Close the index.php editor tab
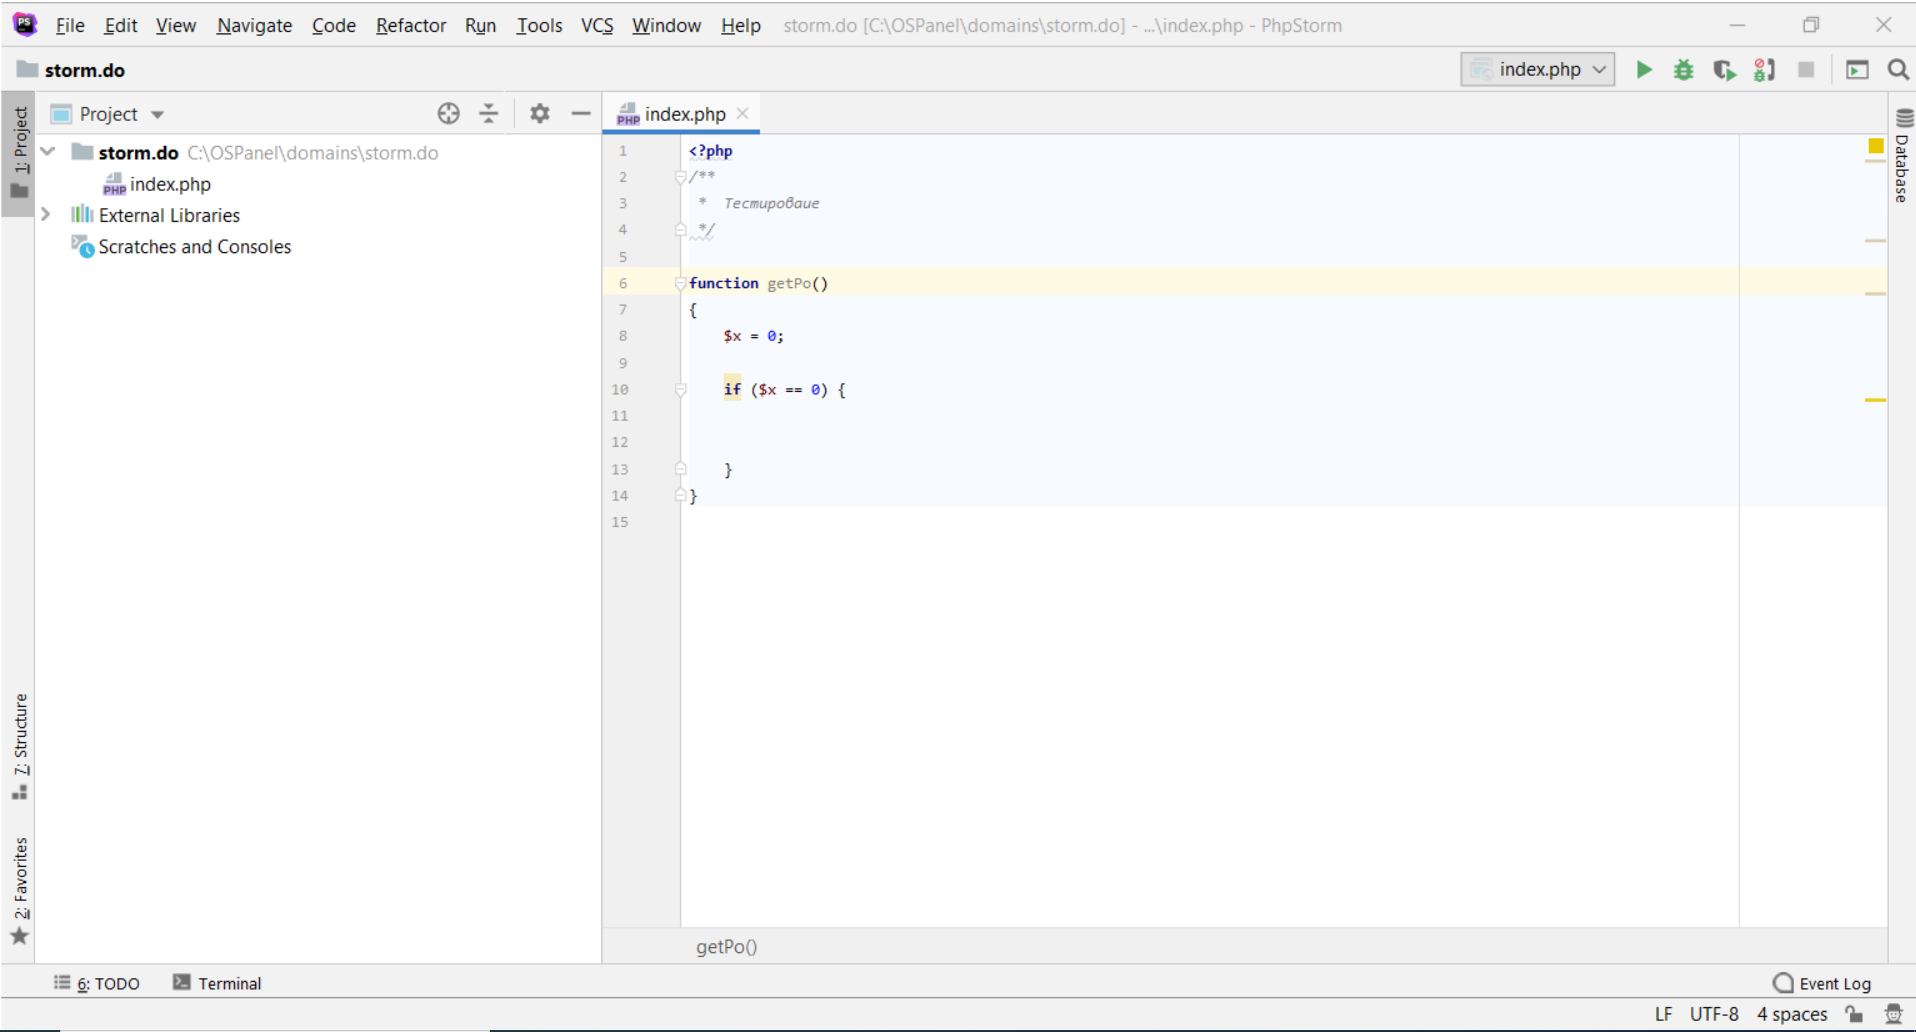 click(743, 114)
